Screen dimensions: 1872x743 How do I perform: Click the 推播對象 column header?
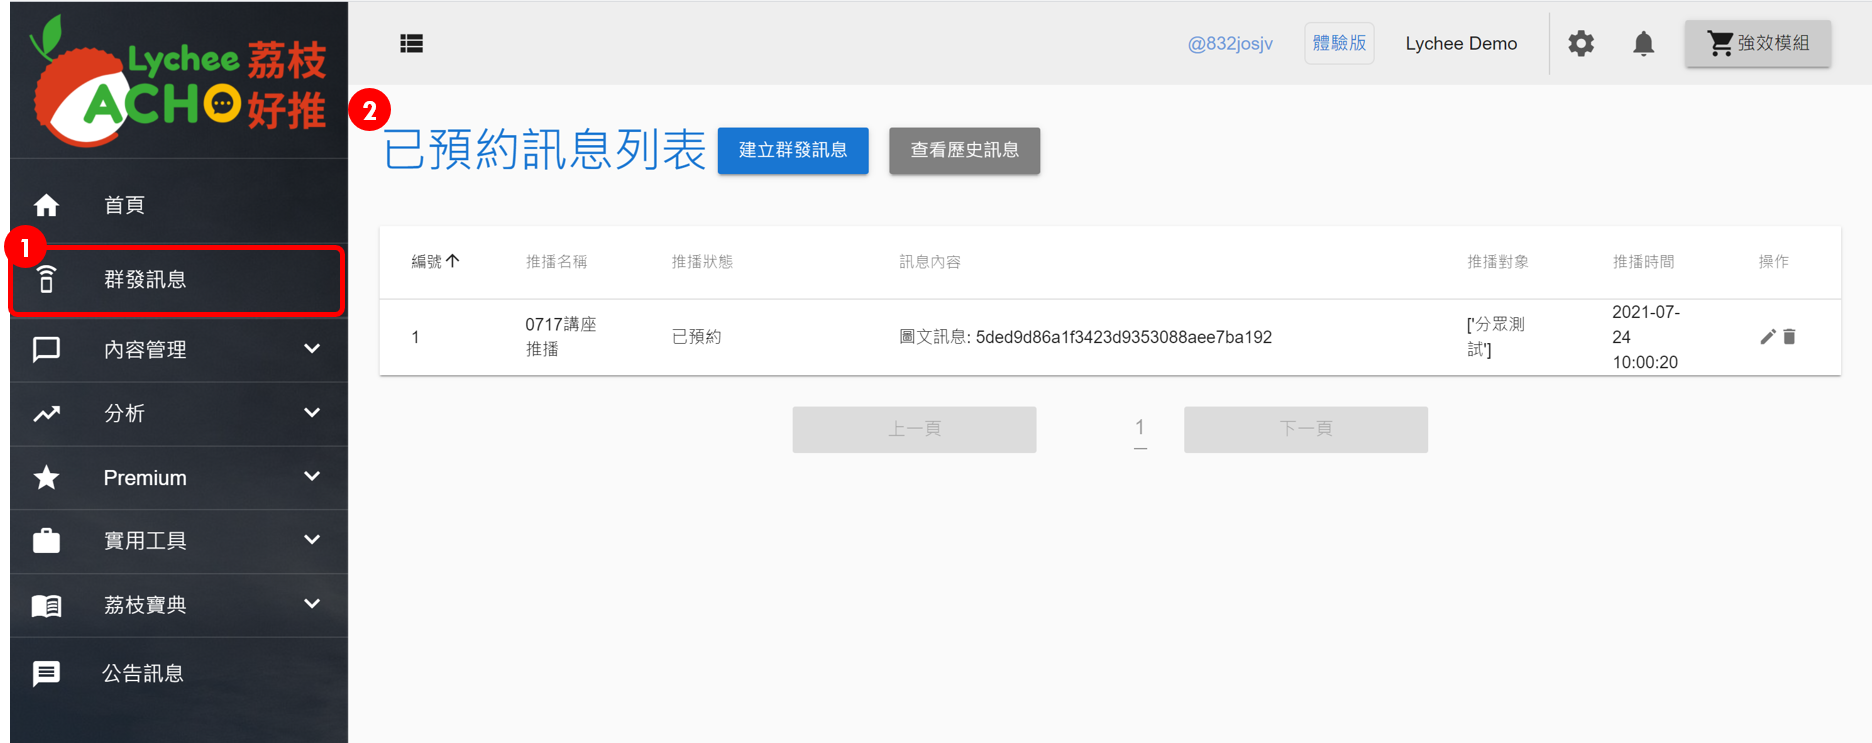[x=1498, y=261]
